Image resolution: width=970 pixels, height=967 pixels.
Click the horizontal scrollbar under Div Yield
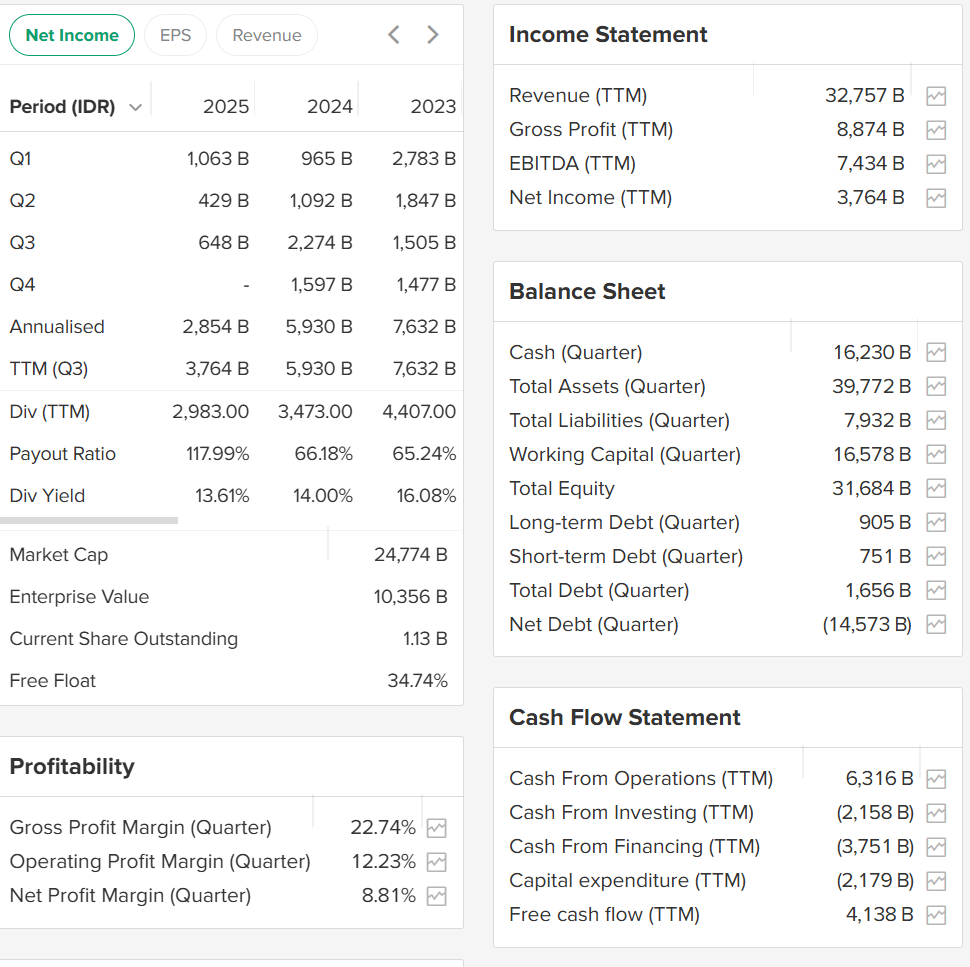coord(89,520)
